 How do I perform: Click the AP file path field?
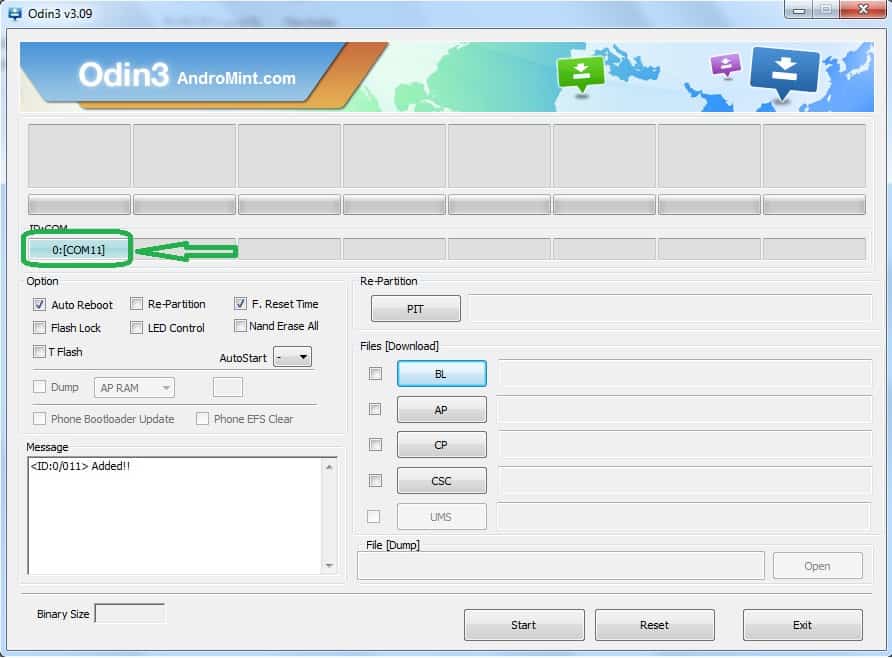pos(685,409)
